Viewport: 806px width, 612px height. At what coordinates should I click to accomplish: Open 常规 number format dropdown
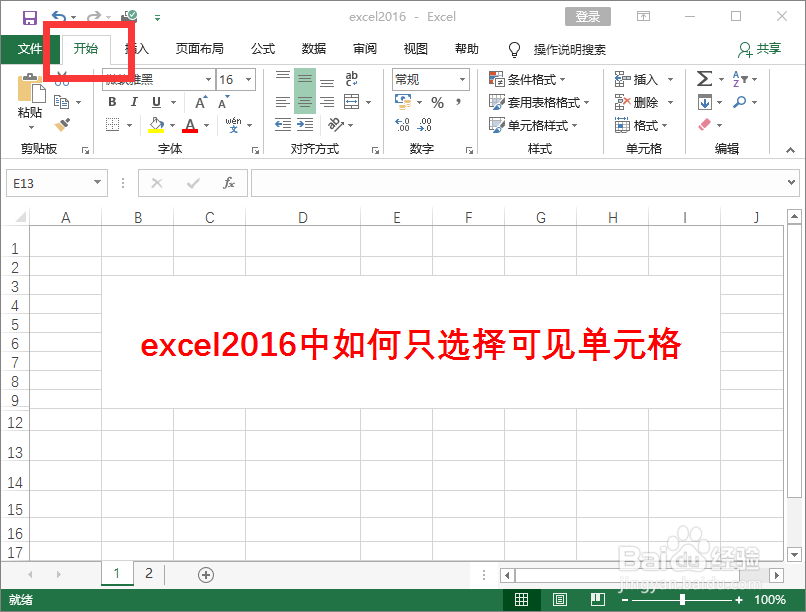click(x=463, y=79)
